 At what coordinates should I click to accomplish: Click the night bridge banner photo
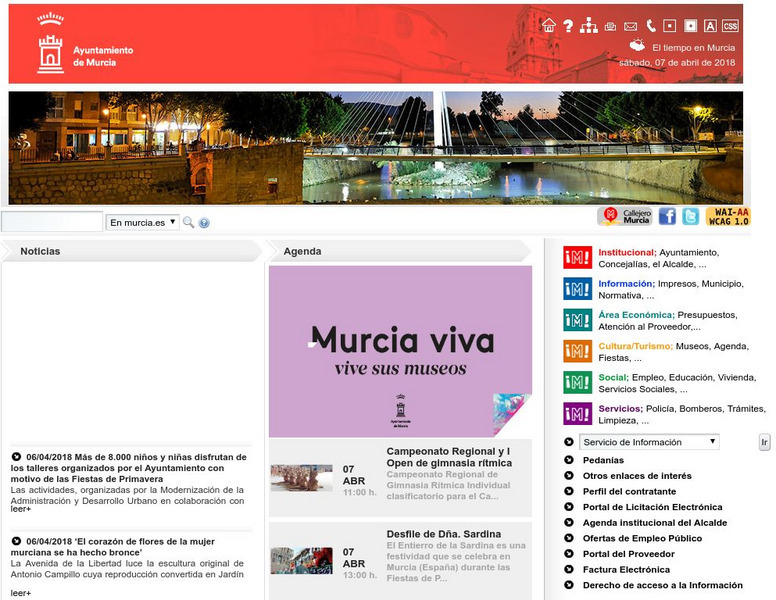pos(375,148)
